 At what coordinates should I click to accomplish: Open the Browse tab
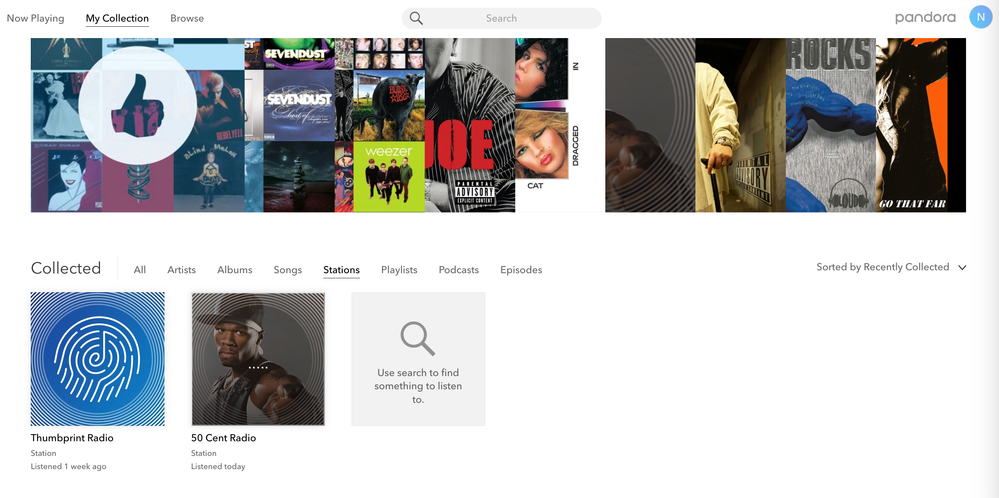pyautogui.click(x=187, y=18)
